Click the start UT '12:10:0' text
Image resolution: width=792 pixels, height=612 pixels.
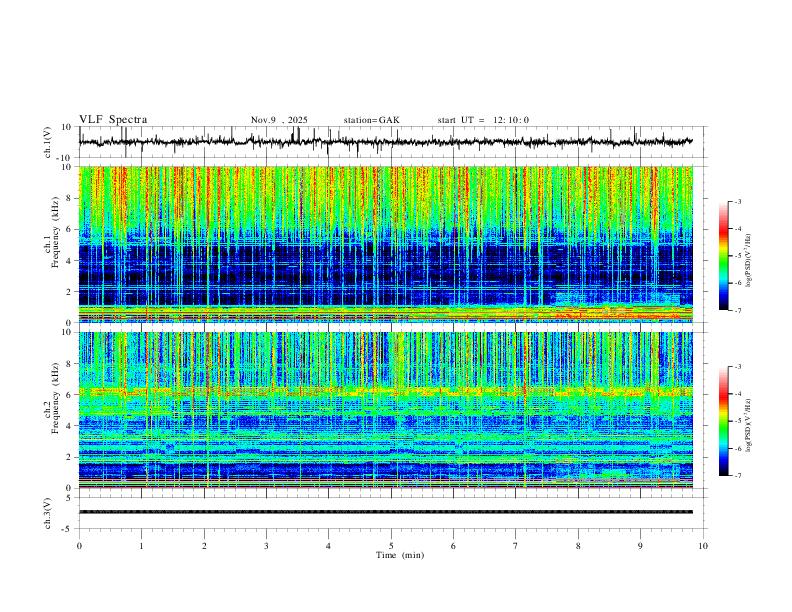pyautogui.click(x=511, y=120)
